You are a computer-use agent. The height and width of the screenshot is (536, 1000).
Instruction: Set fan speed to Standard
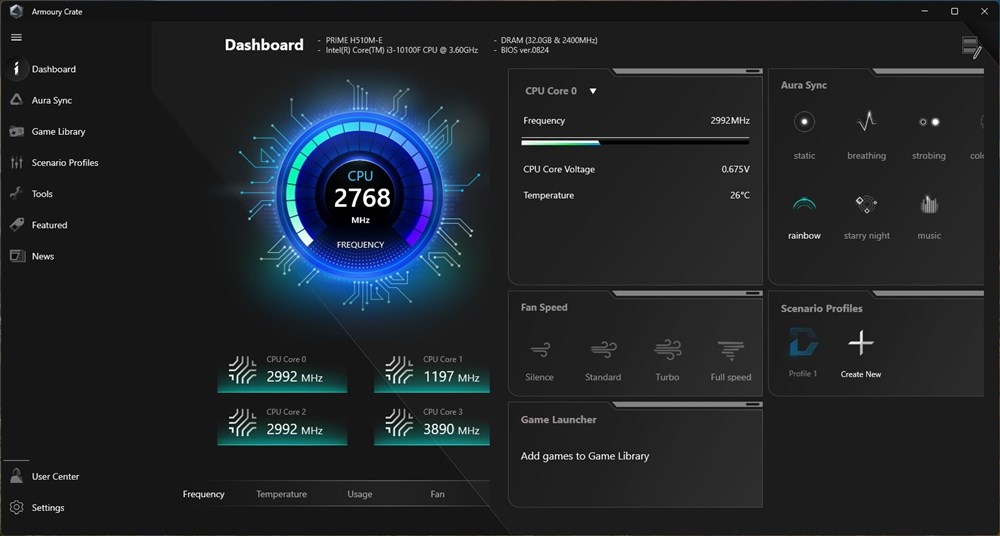click(x=603, y=350)
